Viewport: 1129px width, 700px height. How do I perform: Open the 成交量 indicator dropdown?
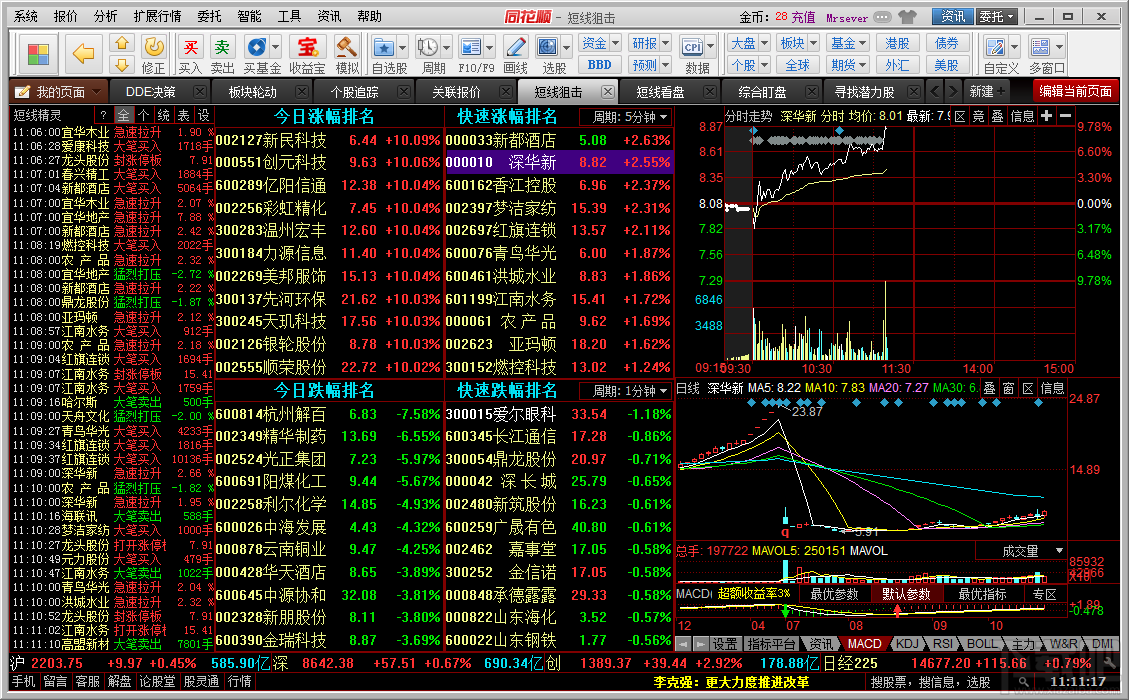(x=1020, y=551)
